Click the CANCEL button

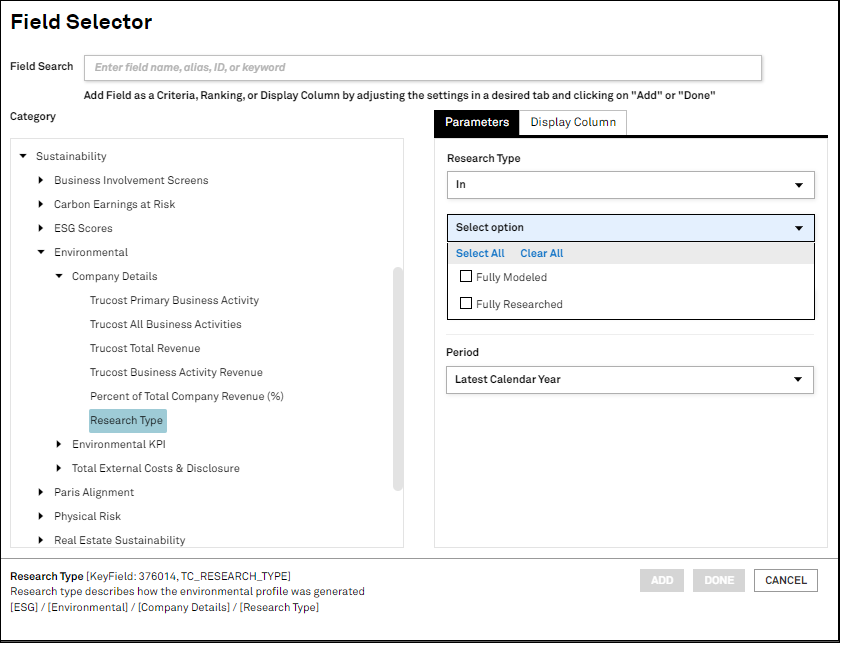tap(786, 580)
